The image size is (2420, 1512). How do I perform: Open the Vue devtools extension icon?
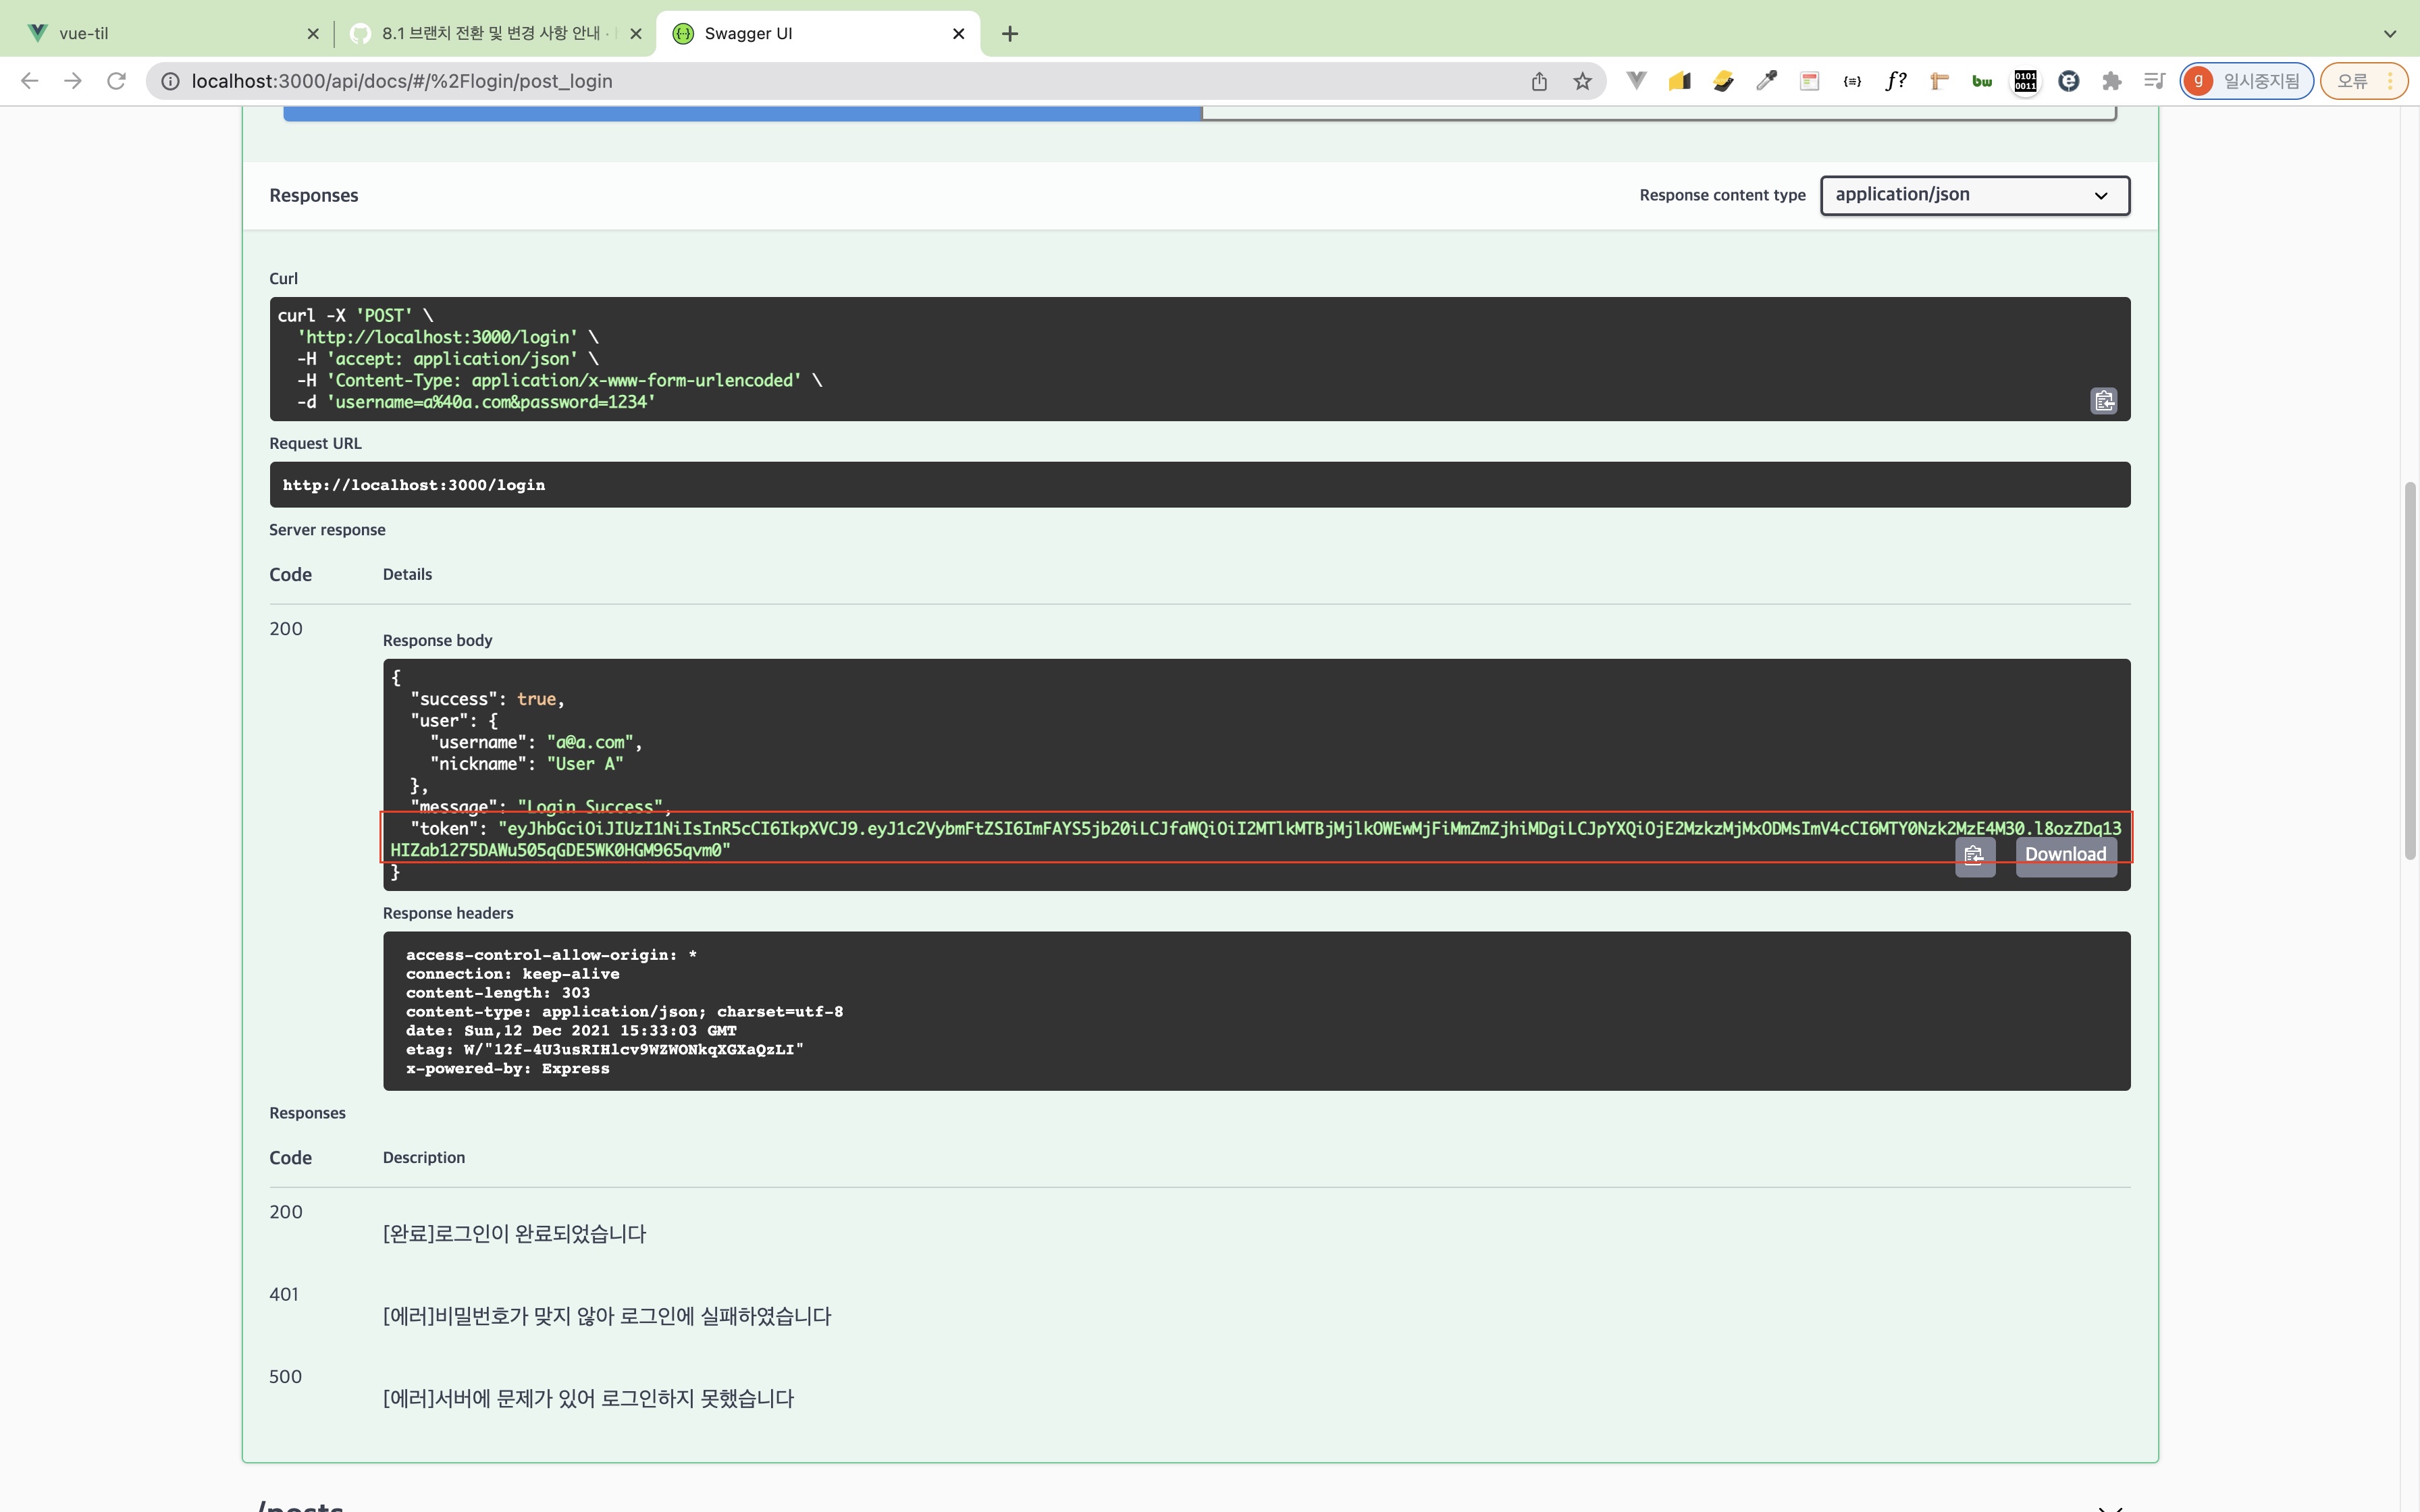[x=1636, y=81]
